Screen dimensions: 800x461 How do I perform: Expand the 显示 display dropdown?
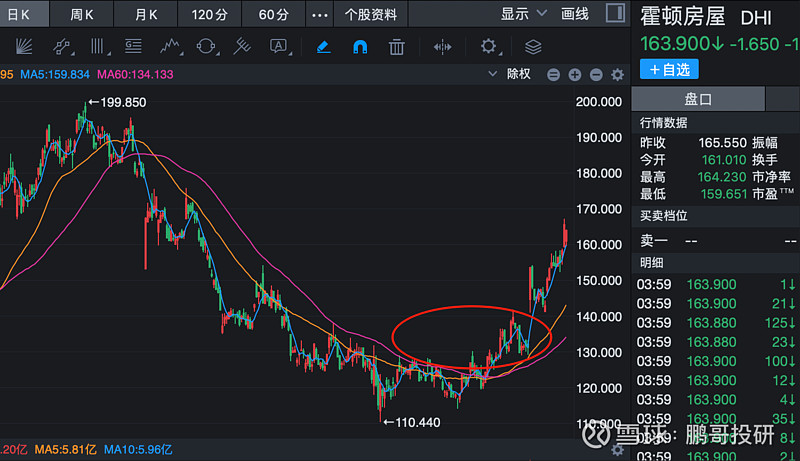pyautogui.click(x=523, y=14)
